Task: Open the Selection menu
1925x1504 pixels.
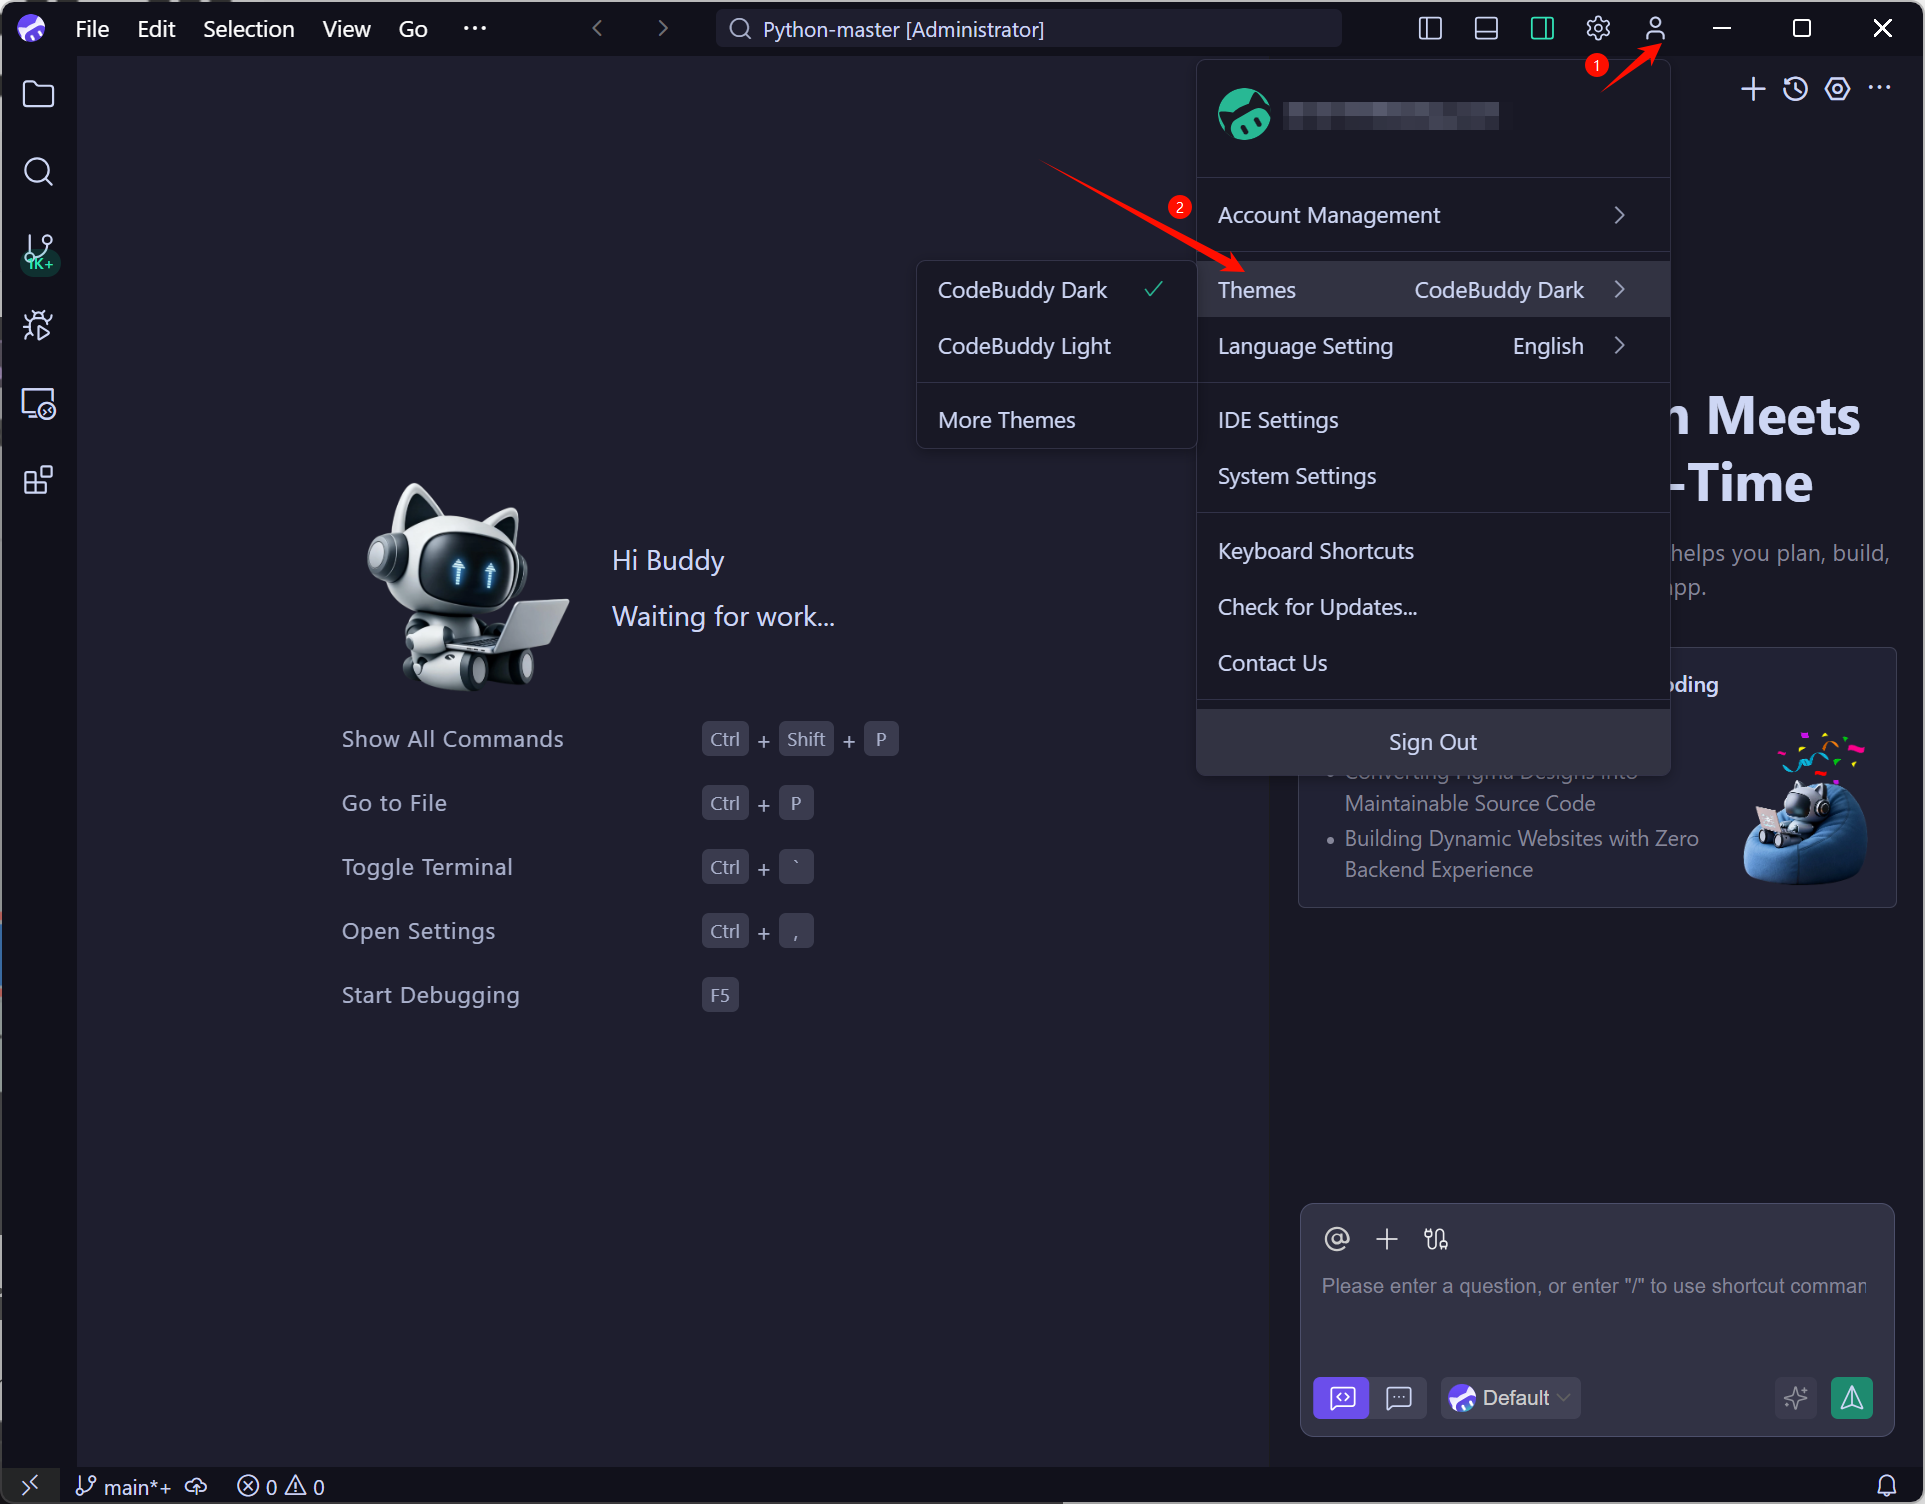Action: click(248, 29)
